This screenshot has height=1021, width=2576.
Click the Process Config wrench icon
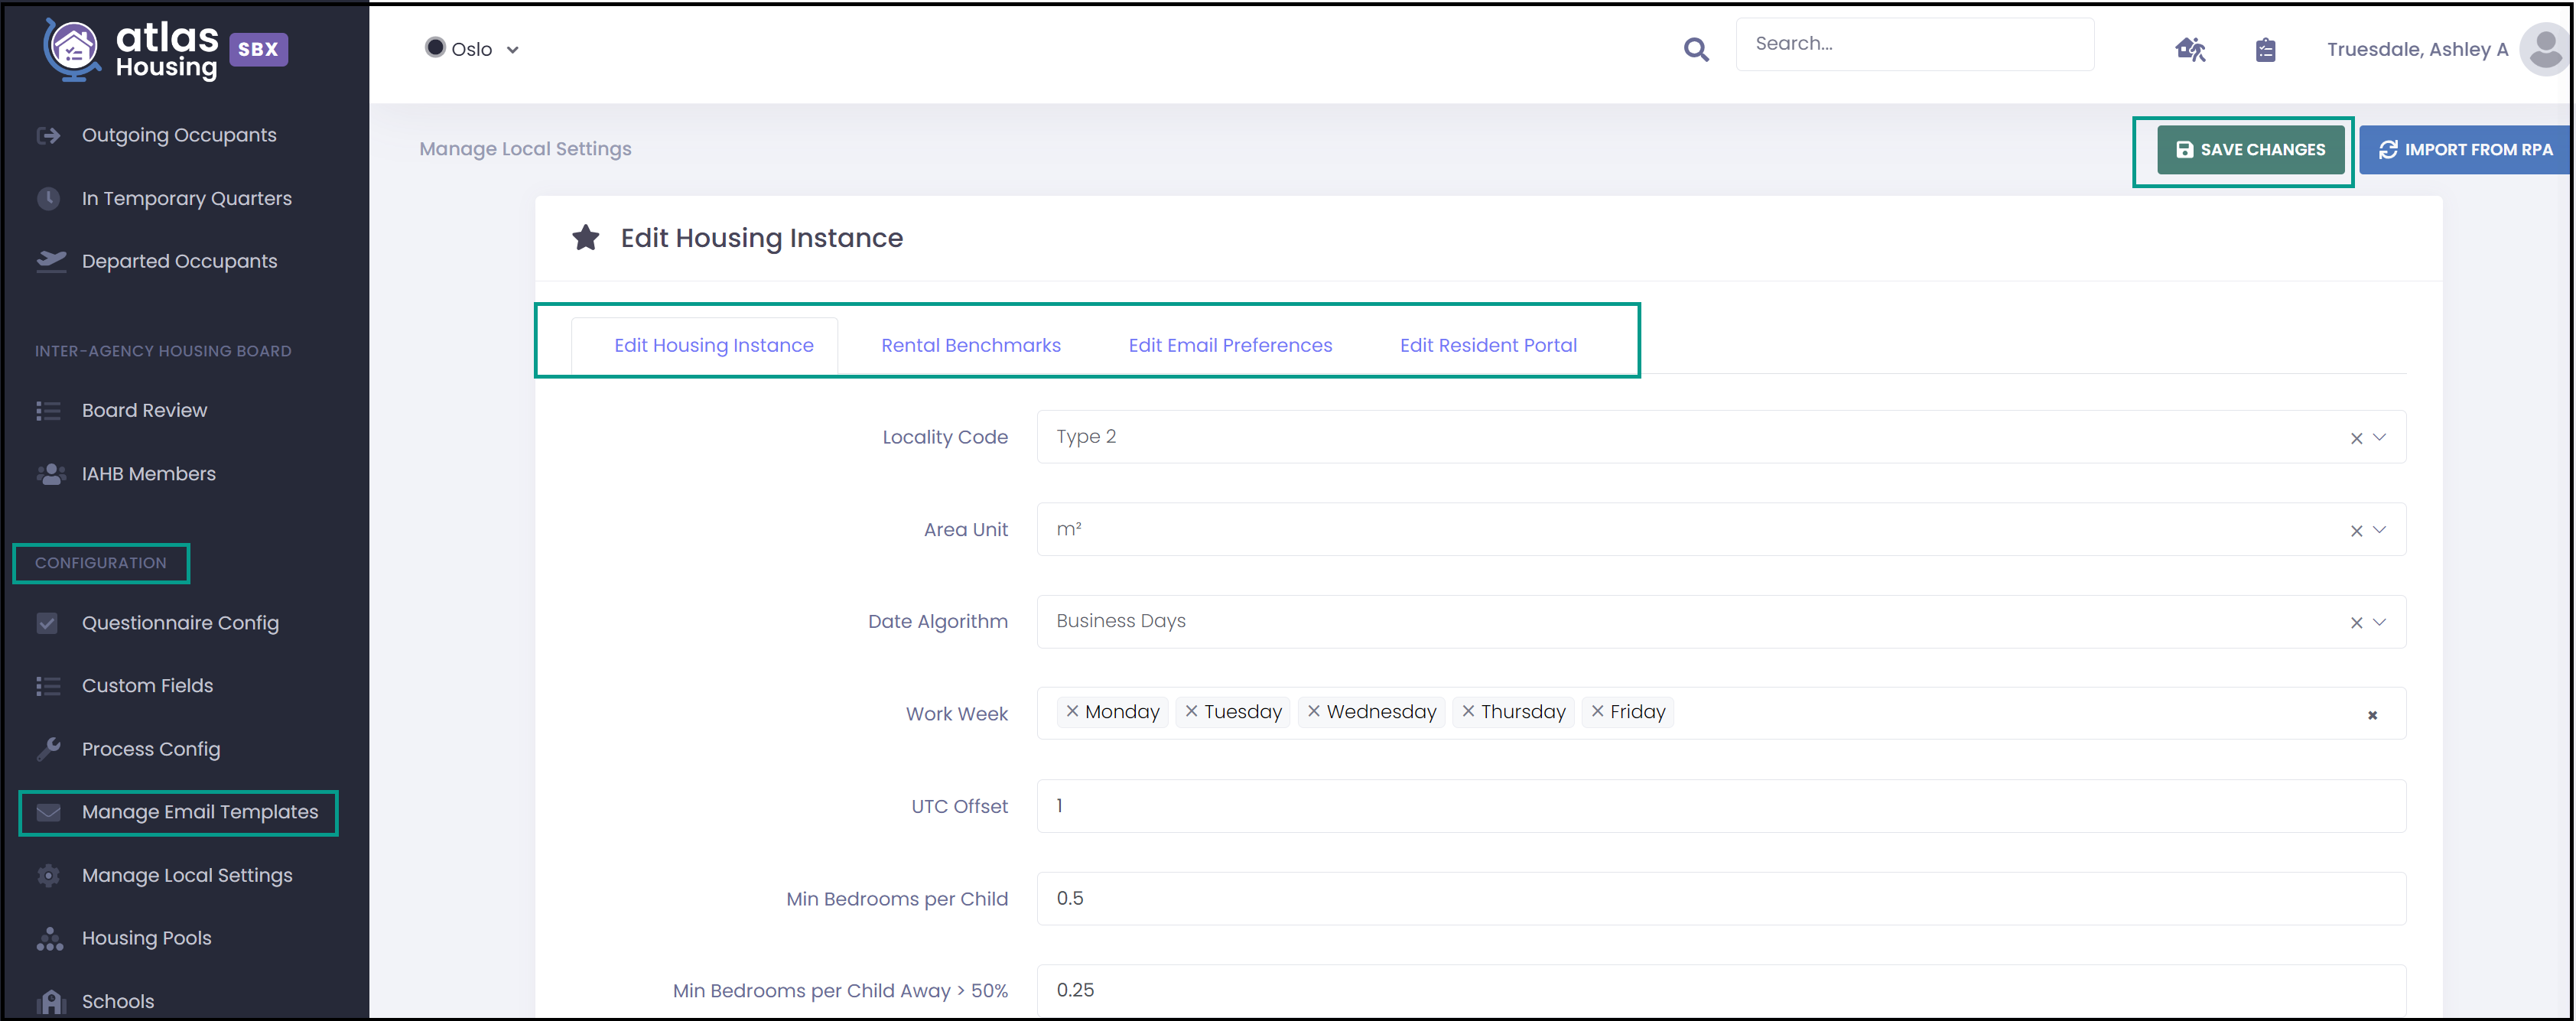point(48,749)
